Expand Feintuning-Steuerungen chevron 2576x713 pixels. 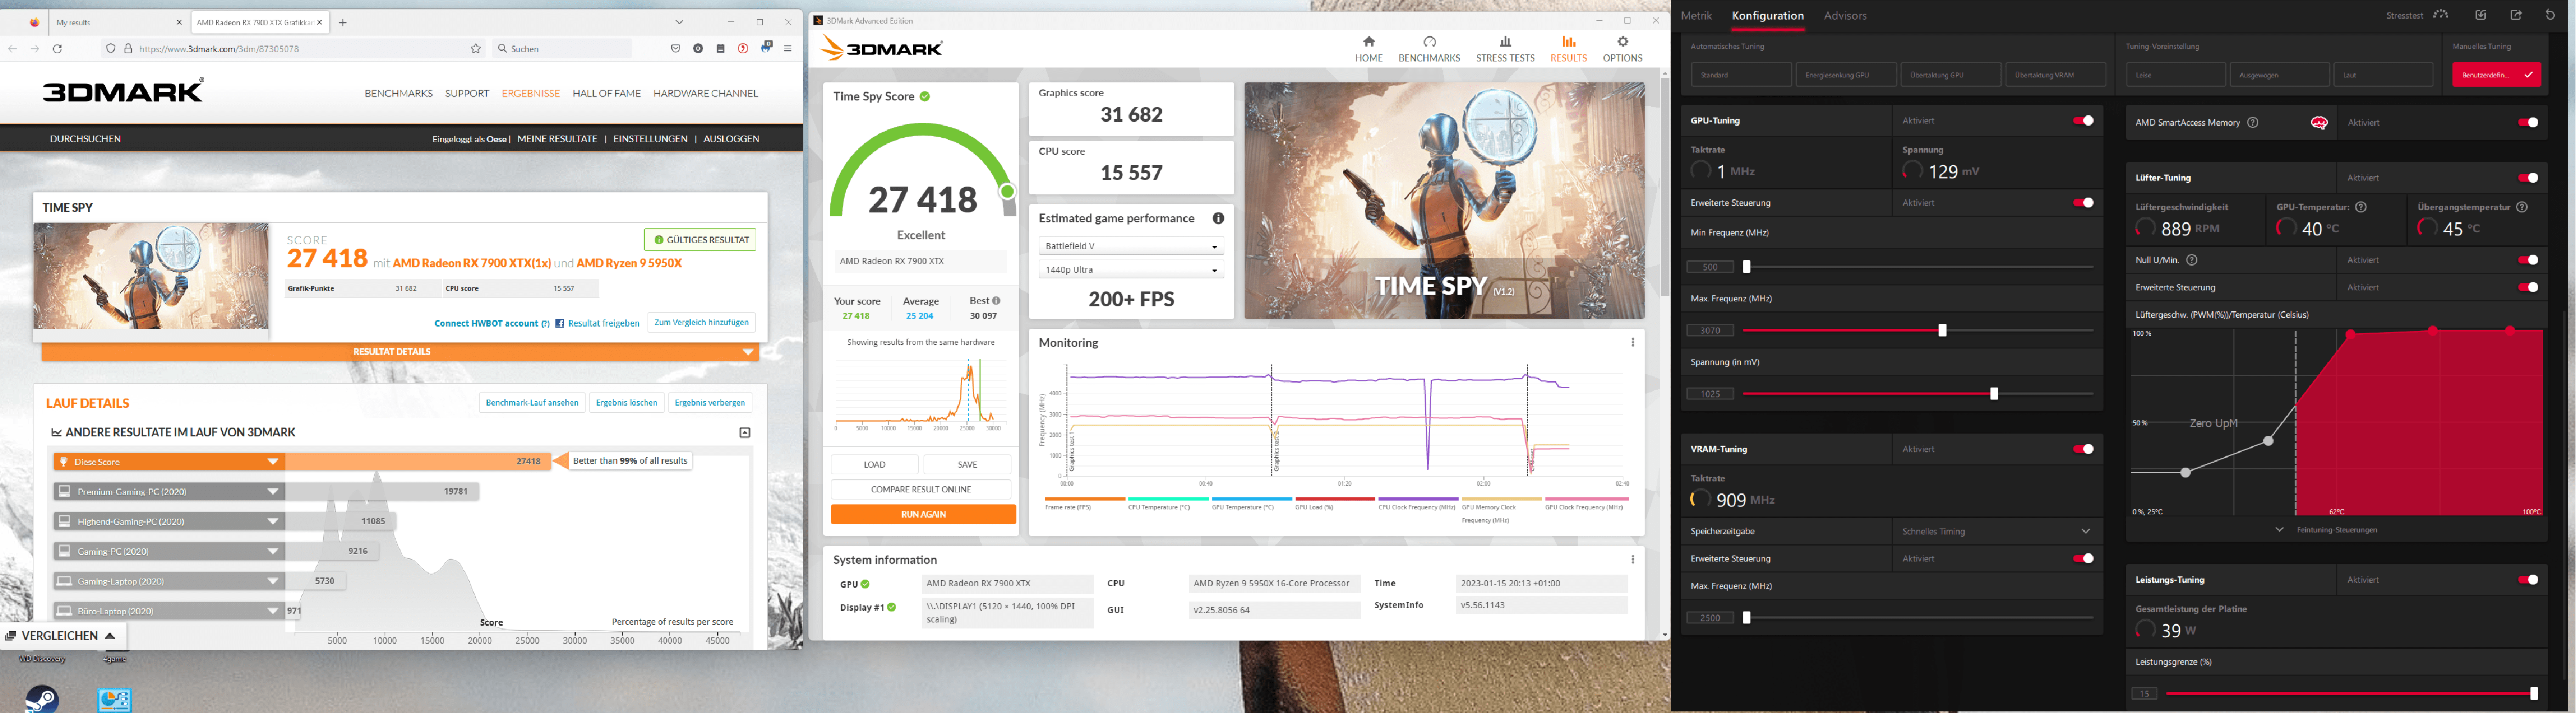2279,529
